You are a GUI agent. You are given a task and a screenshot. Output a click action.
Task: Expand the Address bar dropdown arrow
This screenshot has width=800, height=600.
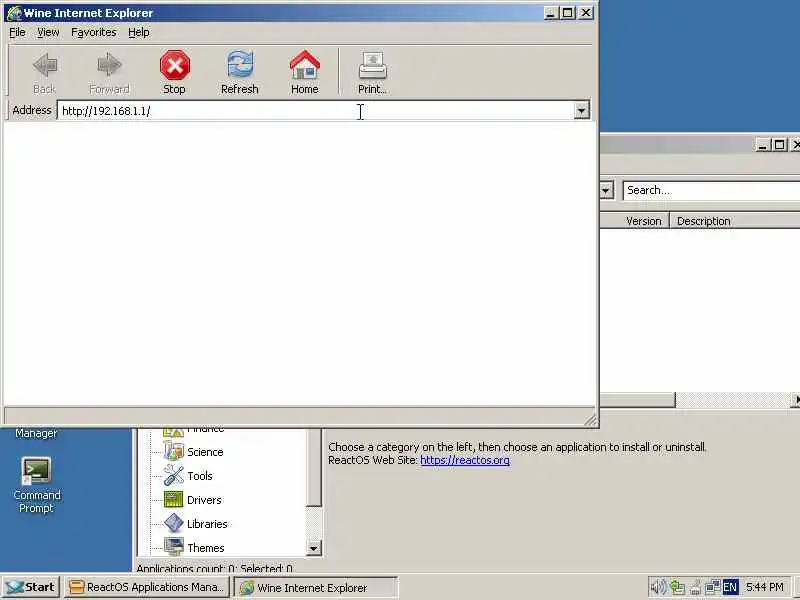click(x=581, y=110)
